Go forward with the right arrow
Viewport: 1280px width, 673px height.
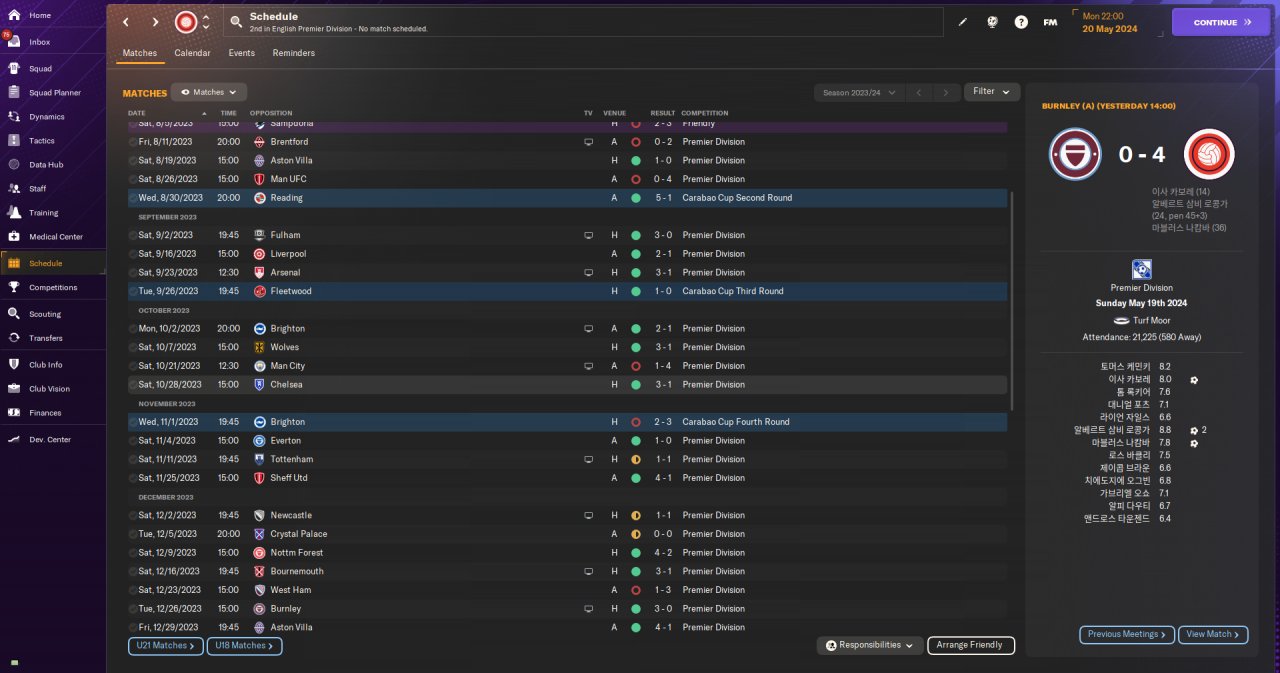155,22
